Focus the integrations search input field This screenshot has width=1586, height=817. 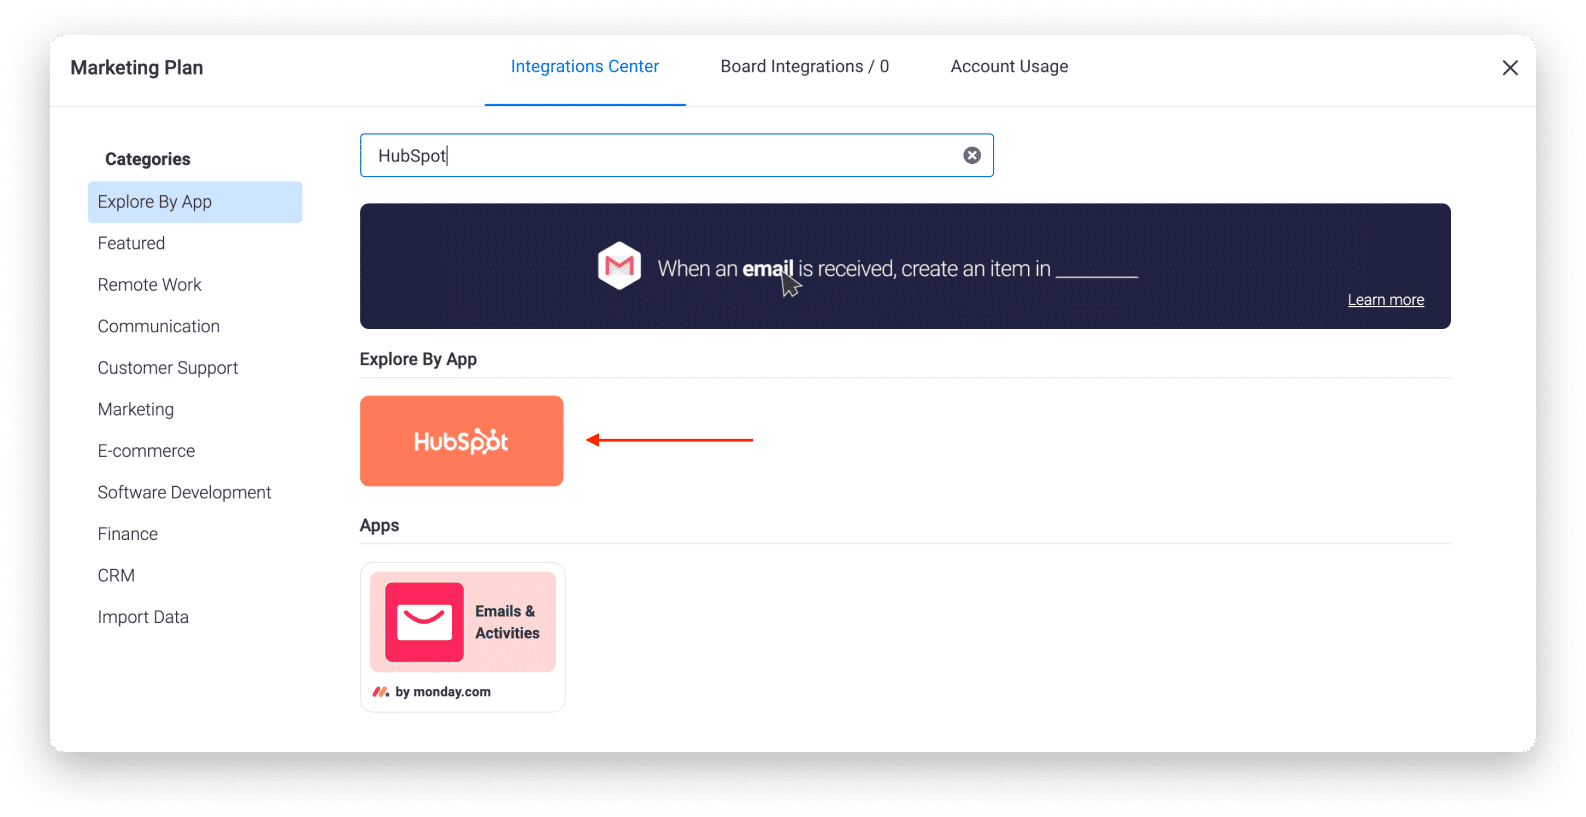pyautogui.click(x=677, y=155)
